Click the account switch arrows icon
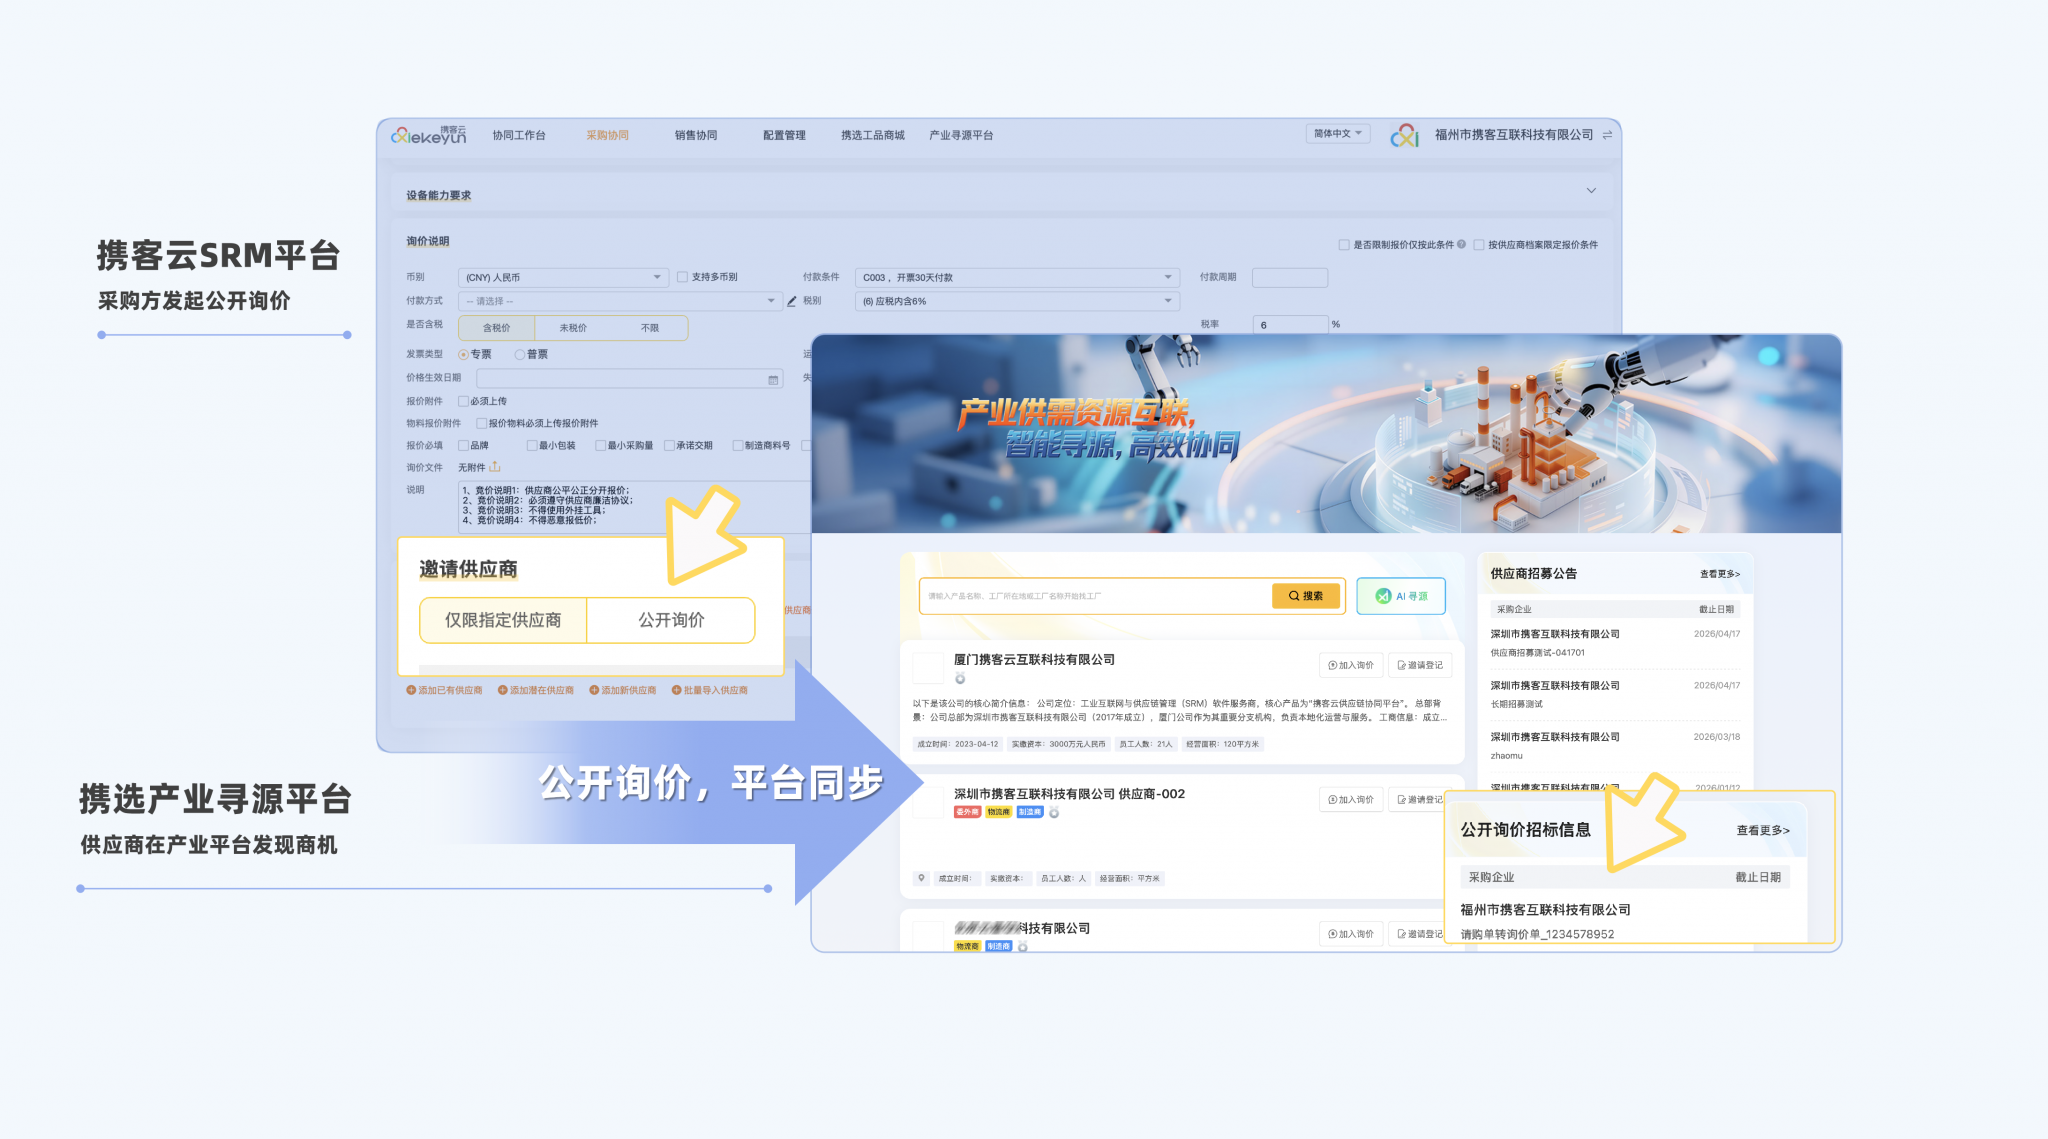This screenshot has width=2048, height=1139. (1607, 135)
